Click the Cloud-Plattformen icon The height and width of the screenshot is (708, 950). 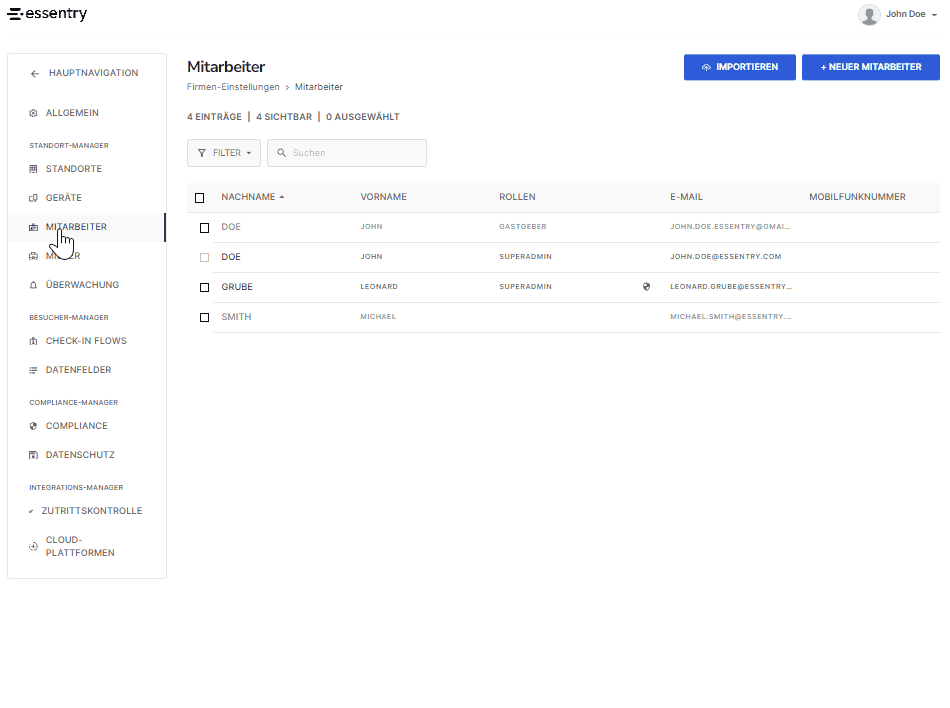click(33, 546)
